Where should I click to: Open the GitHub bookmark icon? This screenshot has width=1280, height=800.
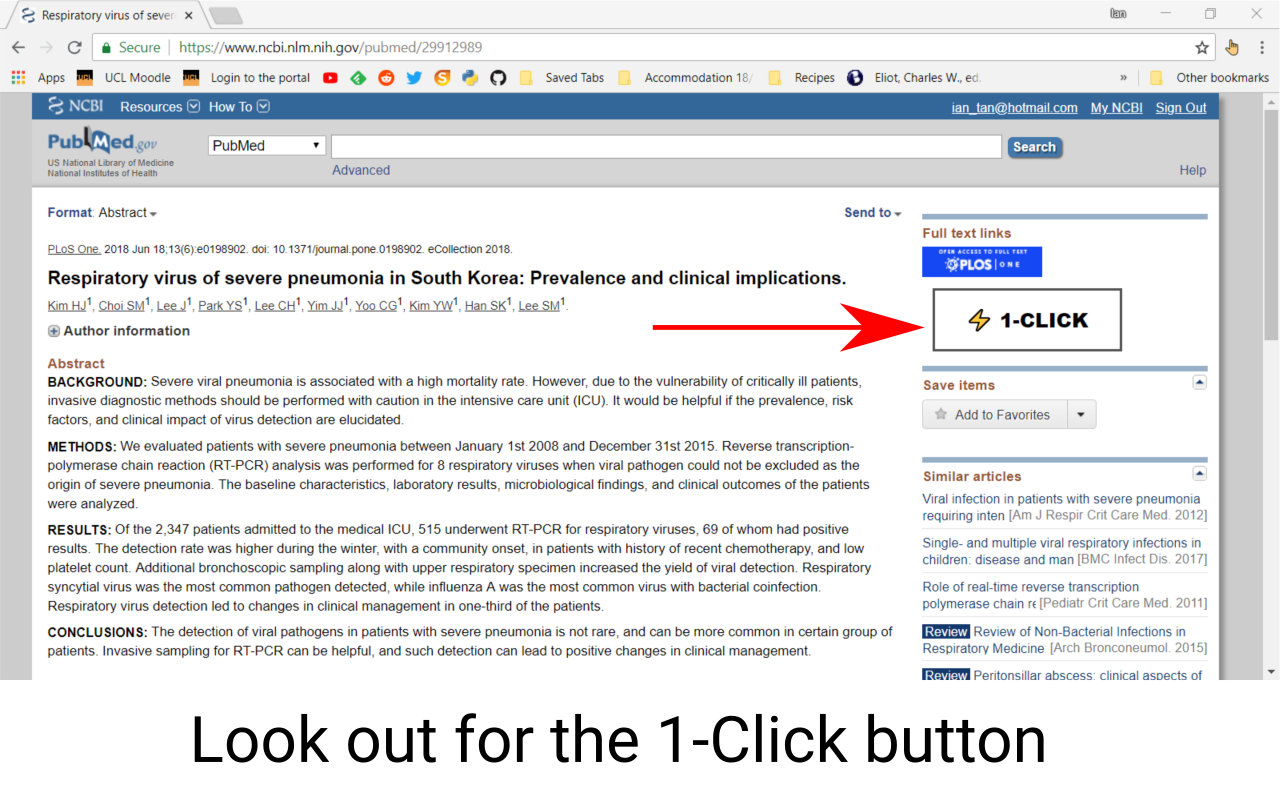tap(498, 78)
